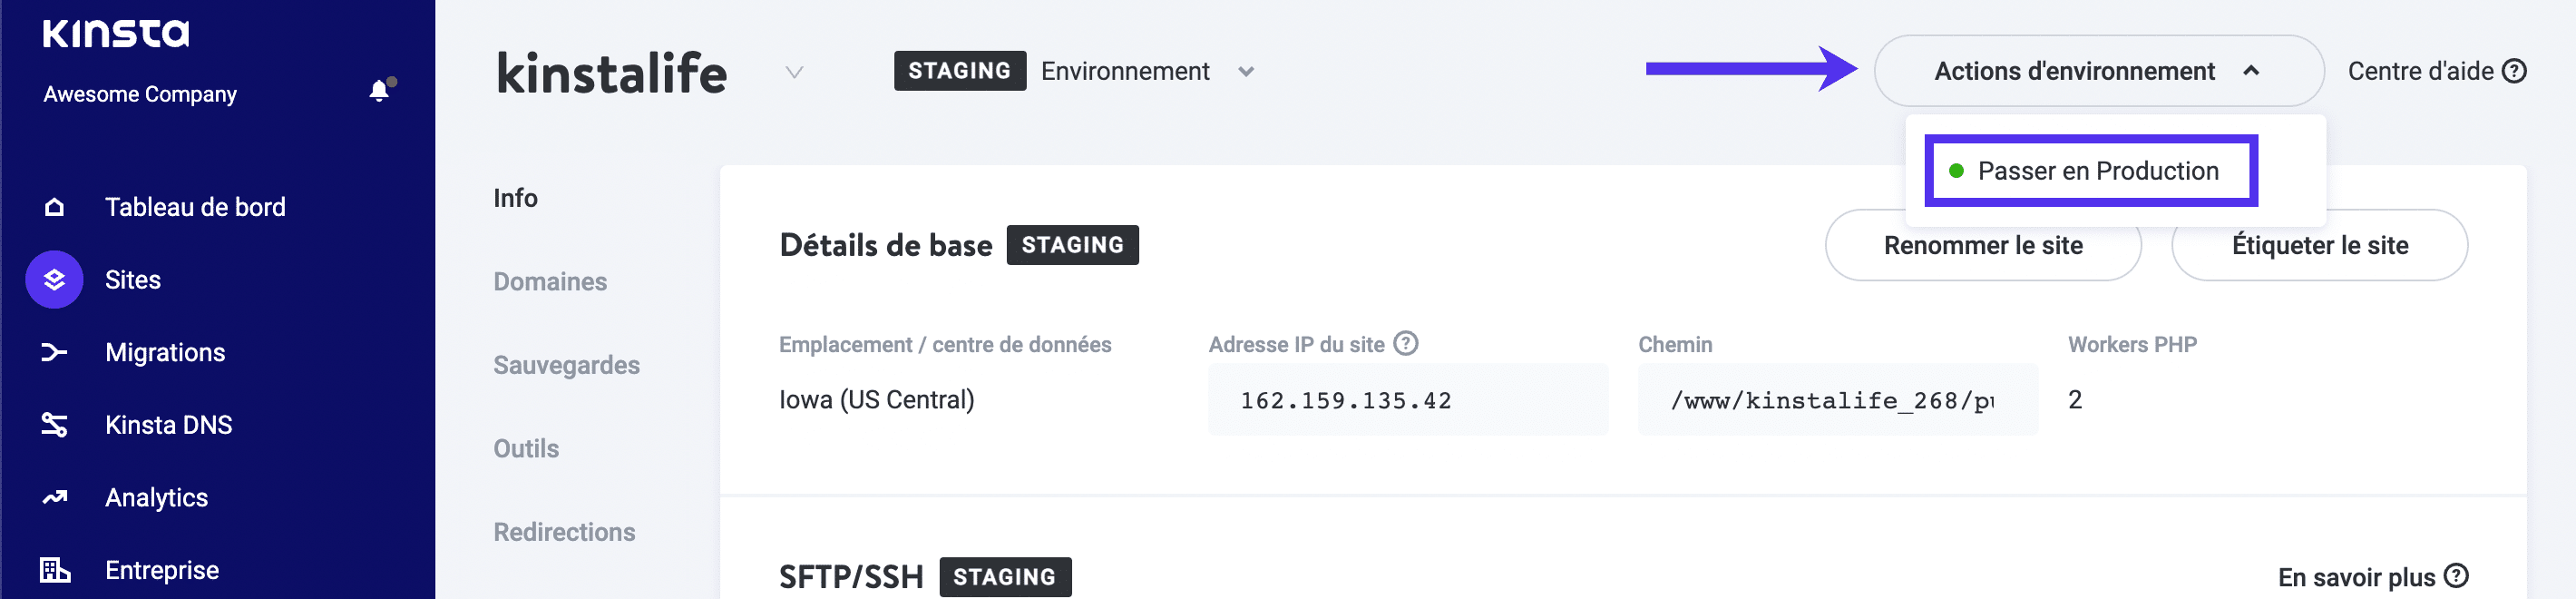Switch to the Redirections tab

[564, 532]
